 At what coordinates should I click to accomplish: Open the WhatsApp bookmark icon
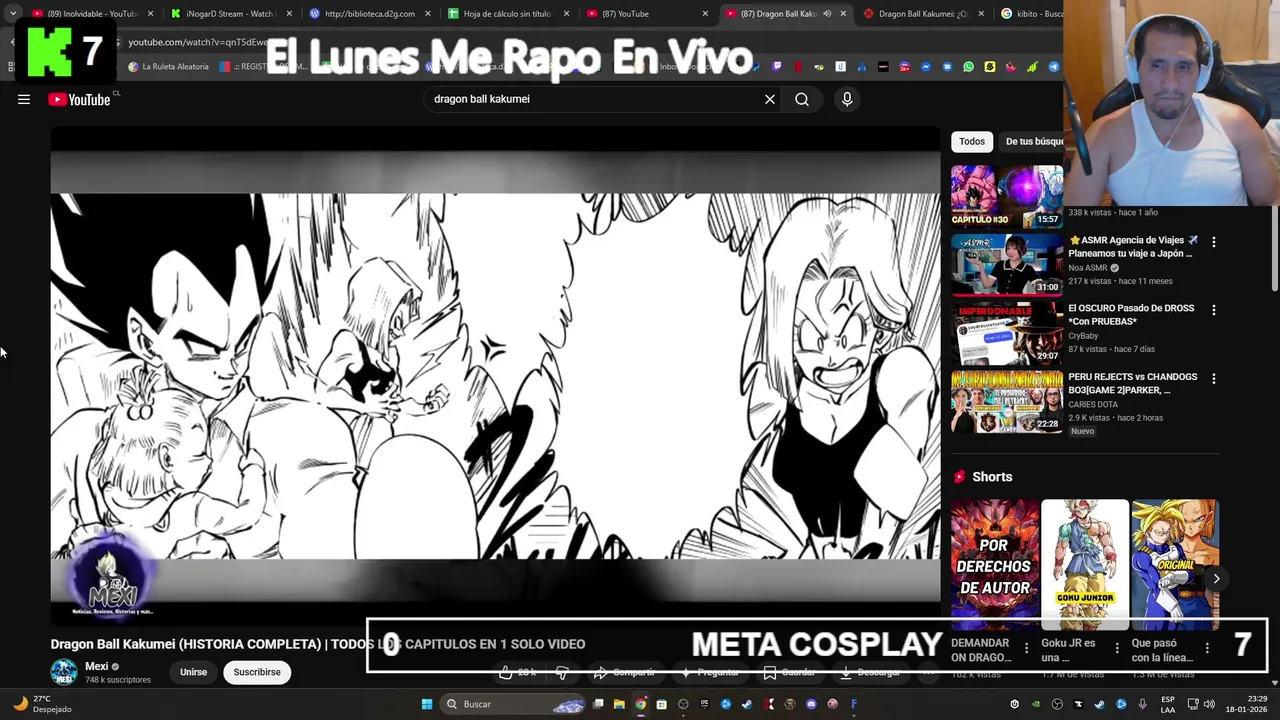click(968, 67)
